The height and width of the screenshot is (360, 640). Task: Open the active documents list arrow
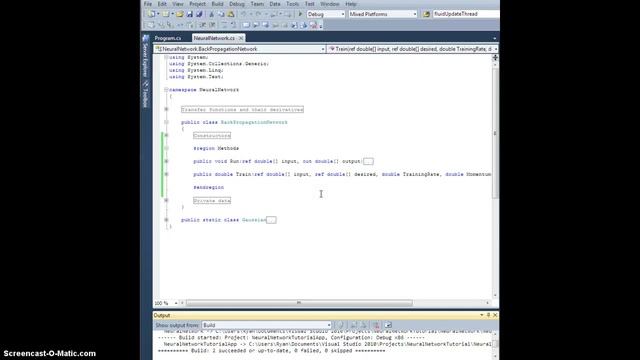click(495, 38)
